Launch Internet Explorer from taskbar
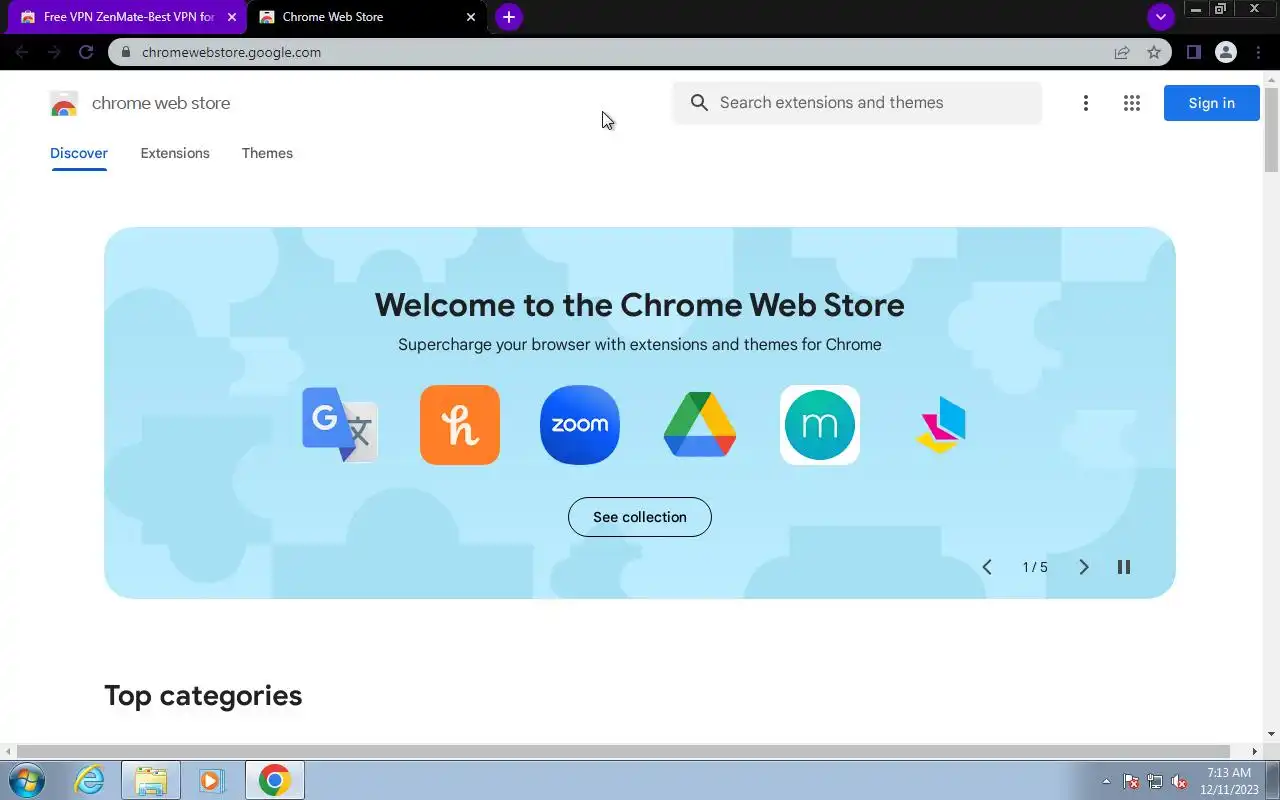This screenshot has width=1280, height=800. (89, 780)
